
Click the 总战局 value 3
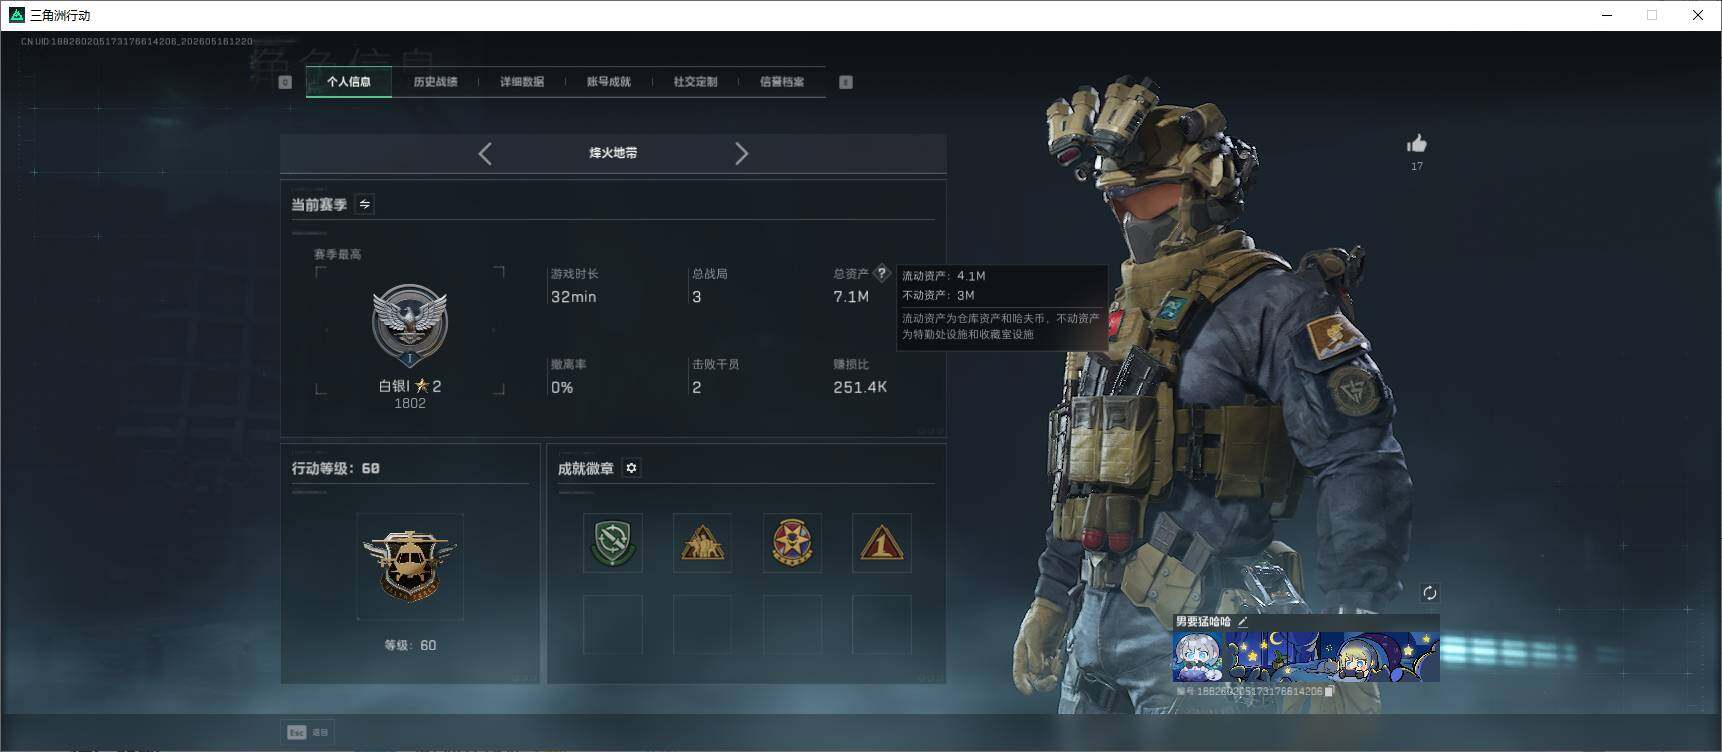tap(697, 297)
